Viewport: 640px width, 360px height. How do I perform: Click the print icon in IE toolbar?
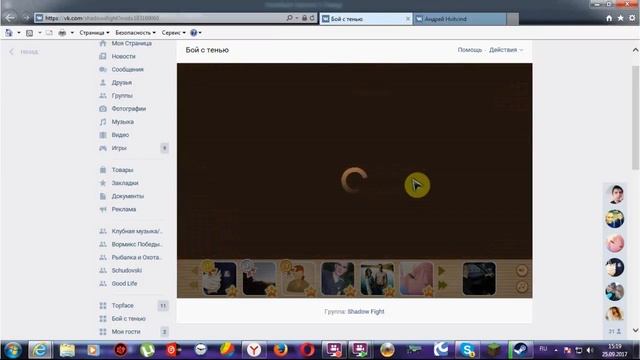pyautogui.click(x=62, y=33)
